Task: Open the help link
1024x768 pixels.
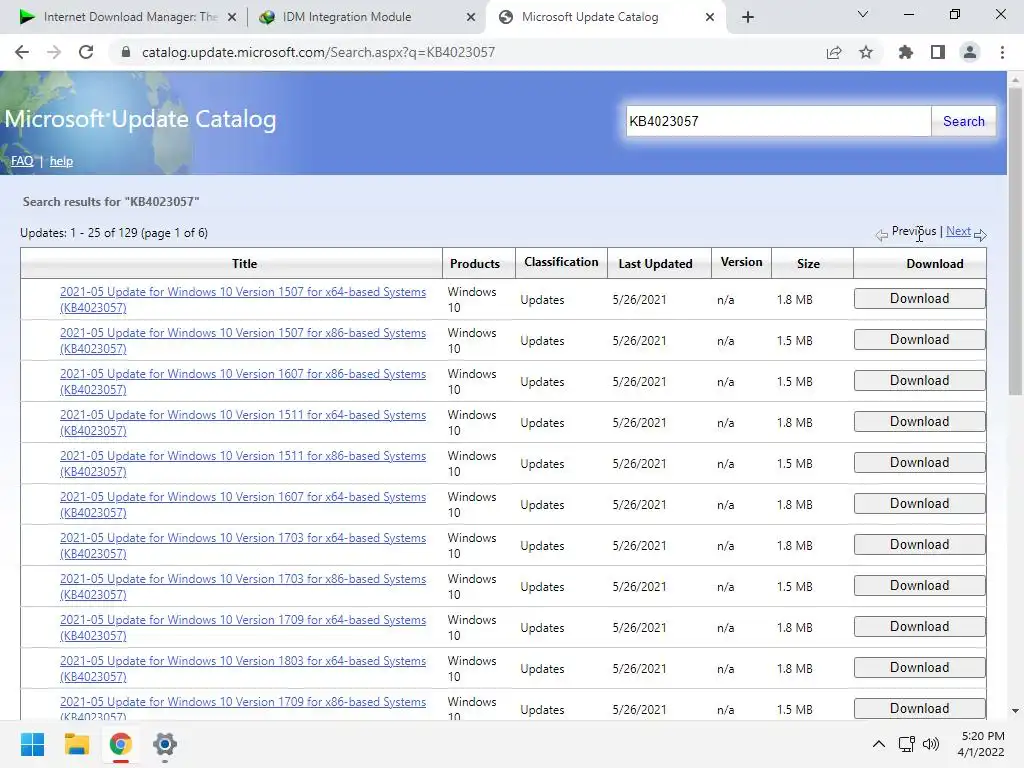Action: pyautogui.click(x=61, y=161)
